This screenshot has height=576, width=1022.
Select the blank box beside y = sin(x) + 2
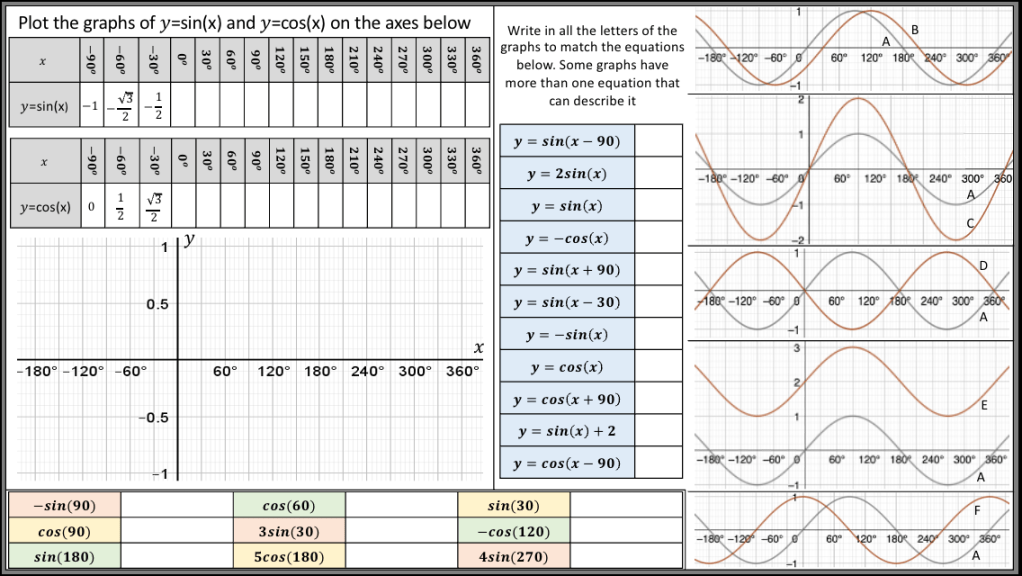659,431
